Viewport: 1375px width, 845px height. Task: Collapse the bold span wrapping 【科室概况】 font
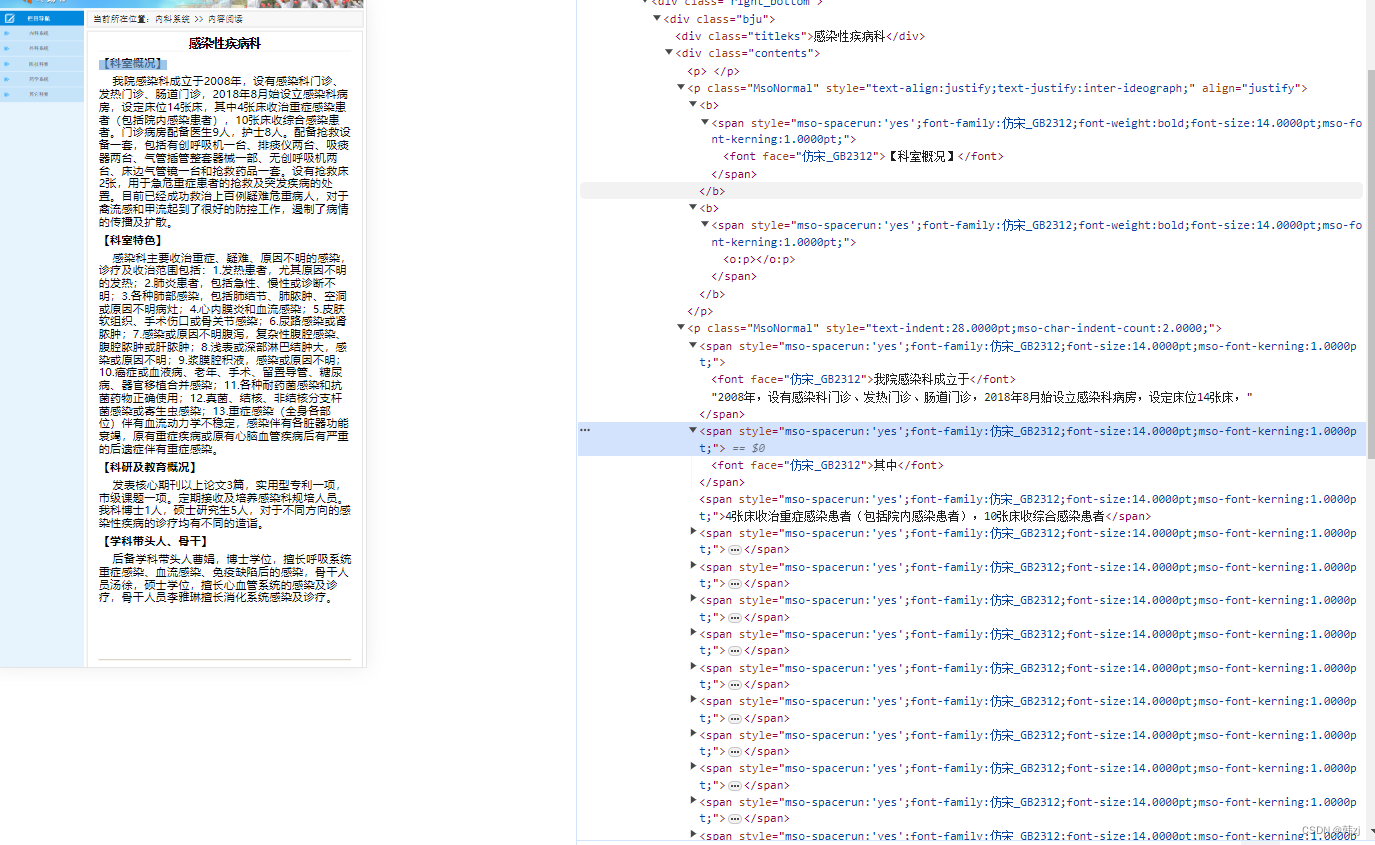point(705,122)
